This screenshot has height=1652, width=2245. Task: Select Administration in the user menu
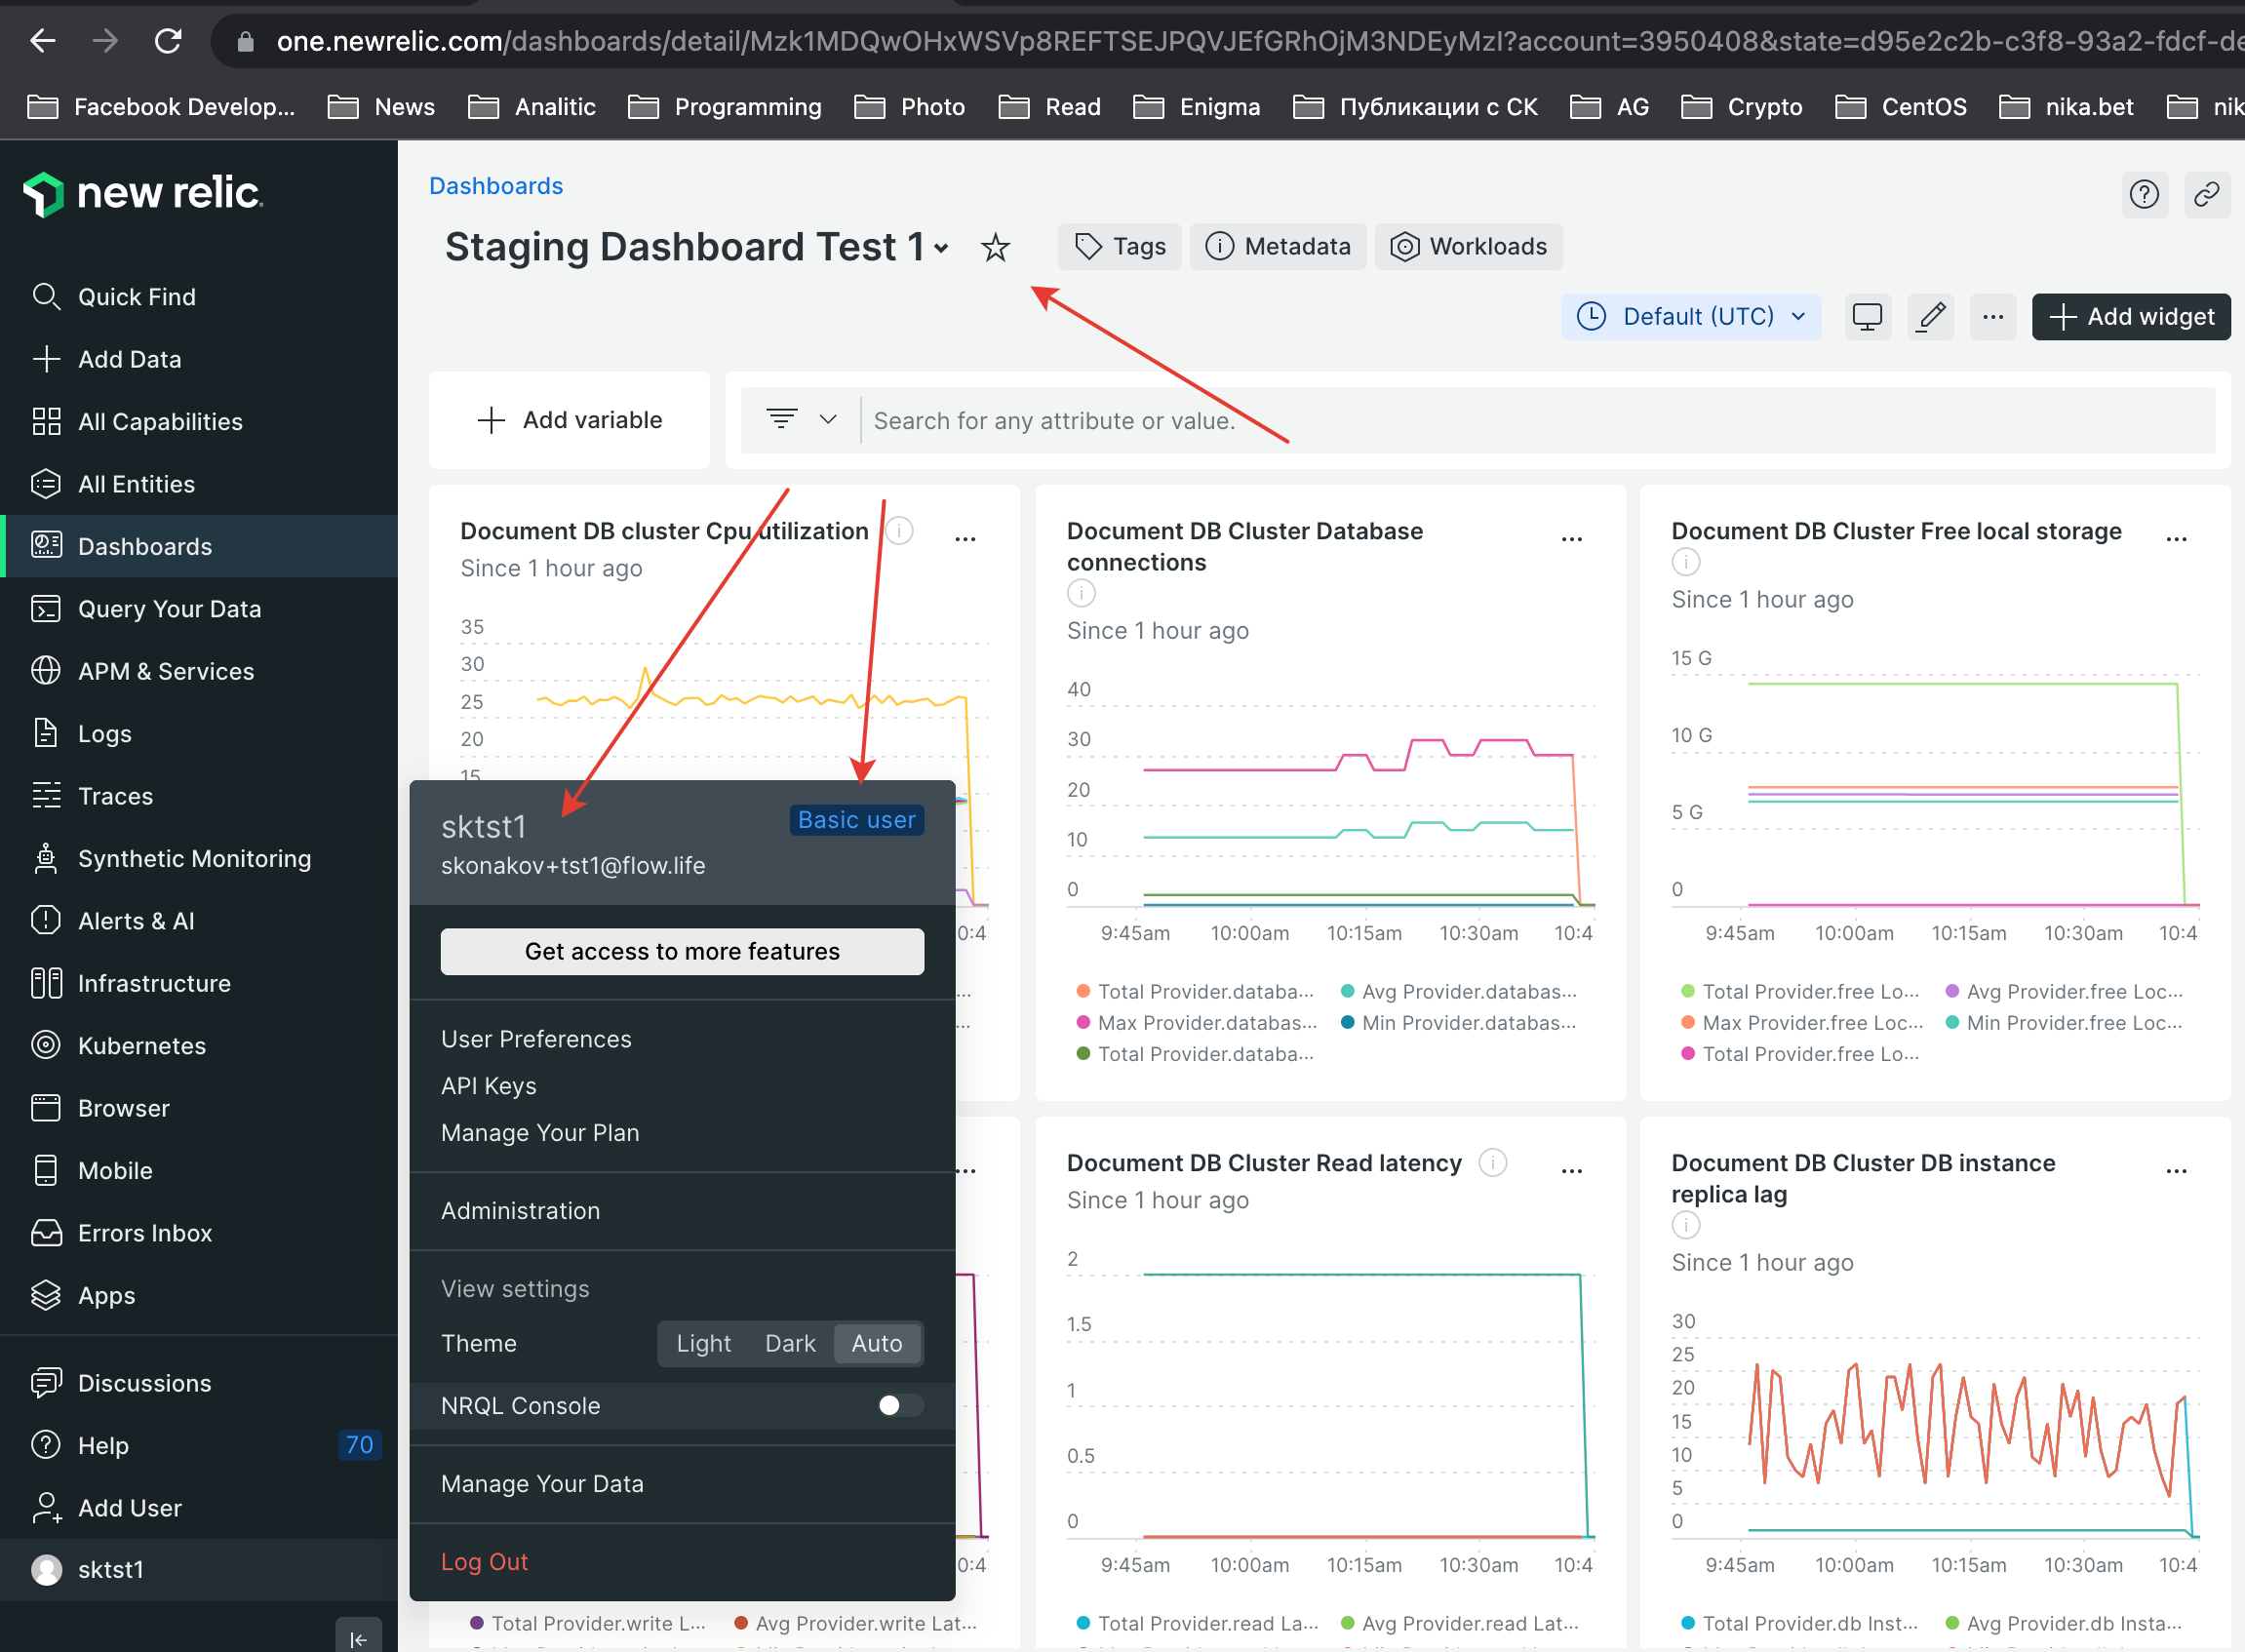521,1211
